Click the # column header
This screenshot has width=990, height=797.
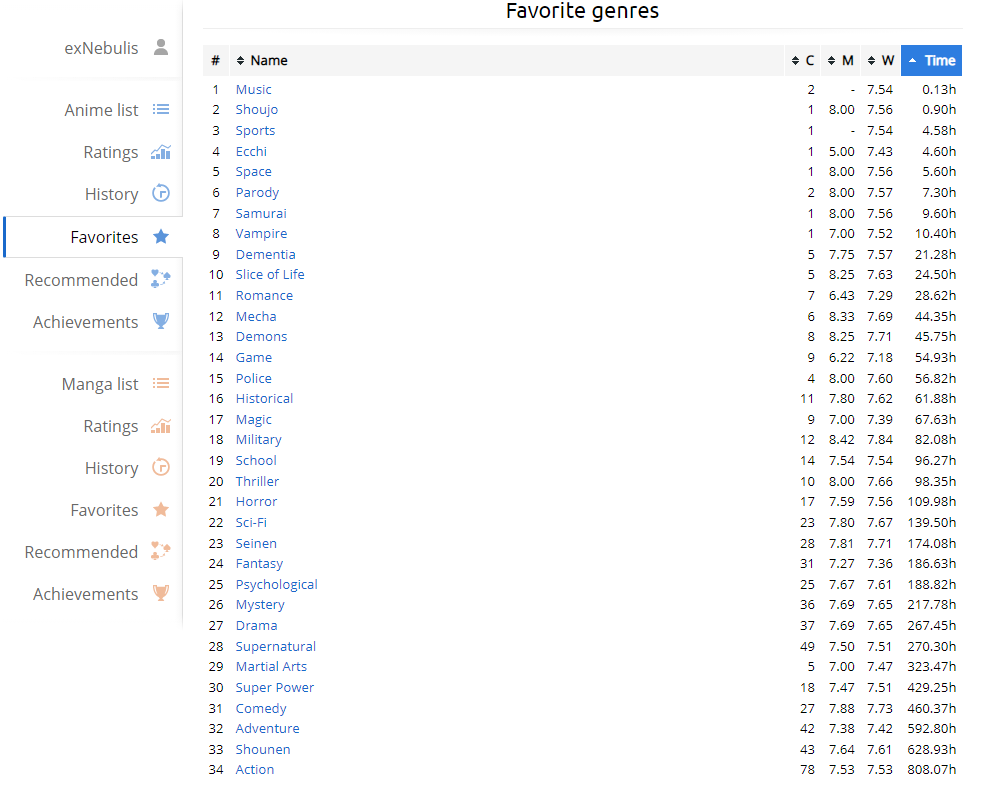click(x=215, y=61)
